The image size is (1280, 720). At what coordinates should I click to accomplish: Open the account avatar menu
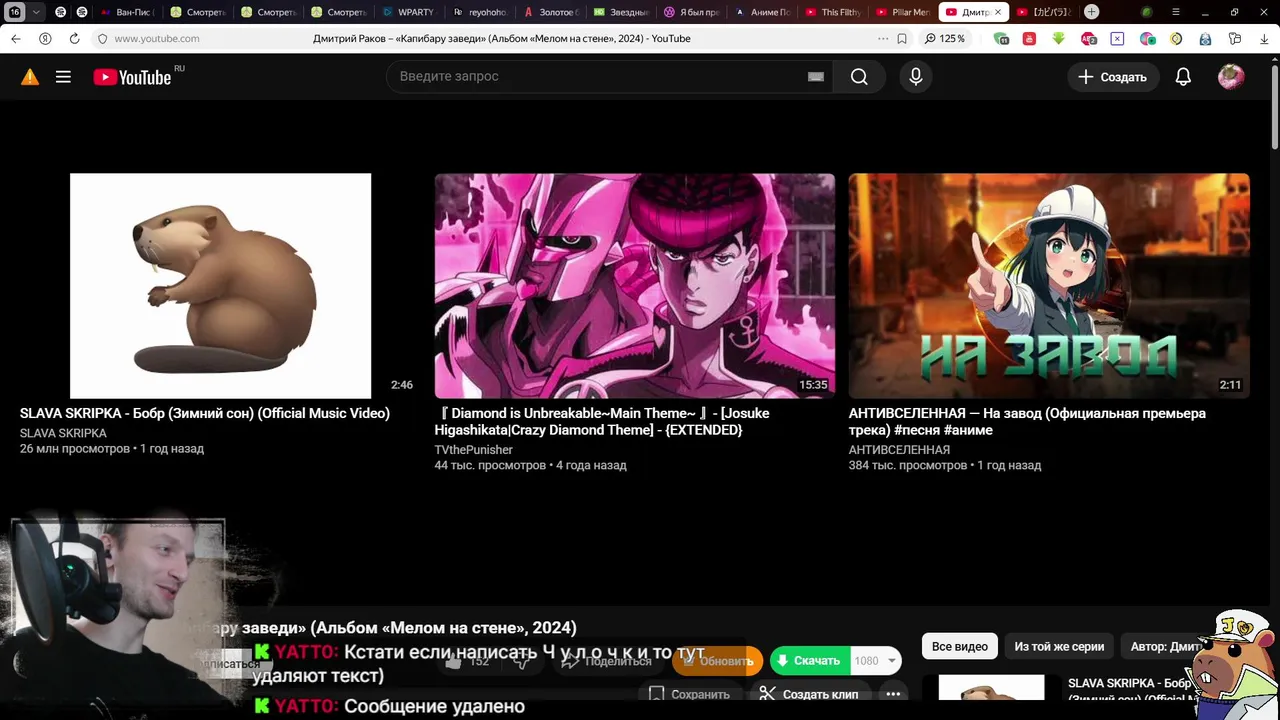pos(1231,77)
